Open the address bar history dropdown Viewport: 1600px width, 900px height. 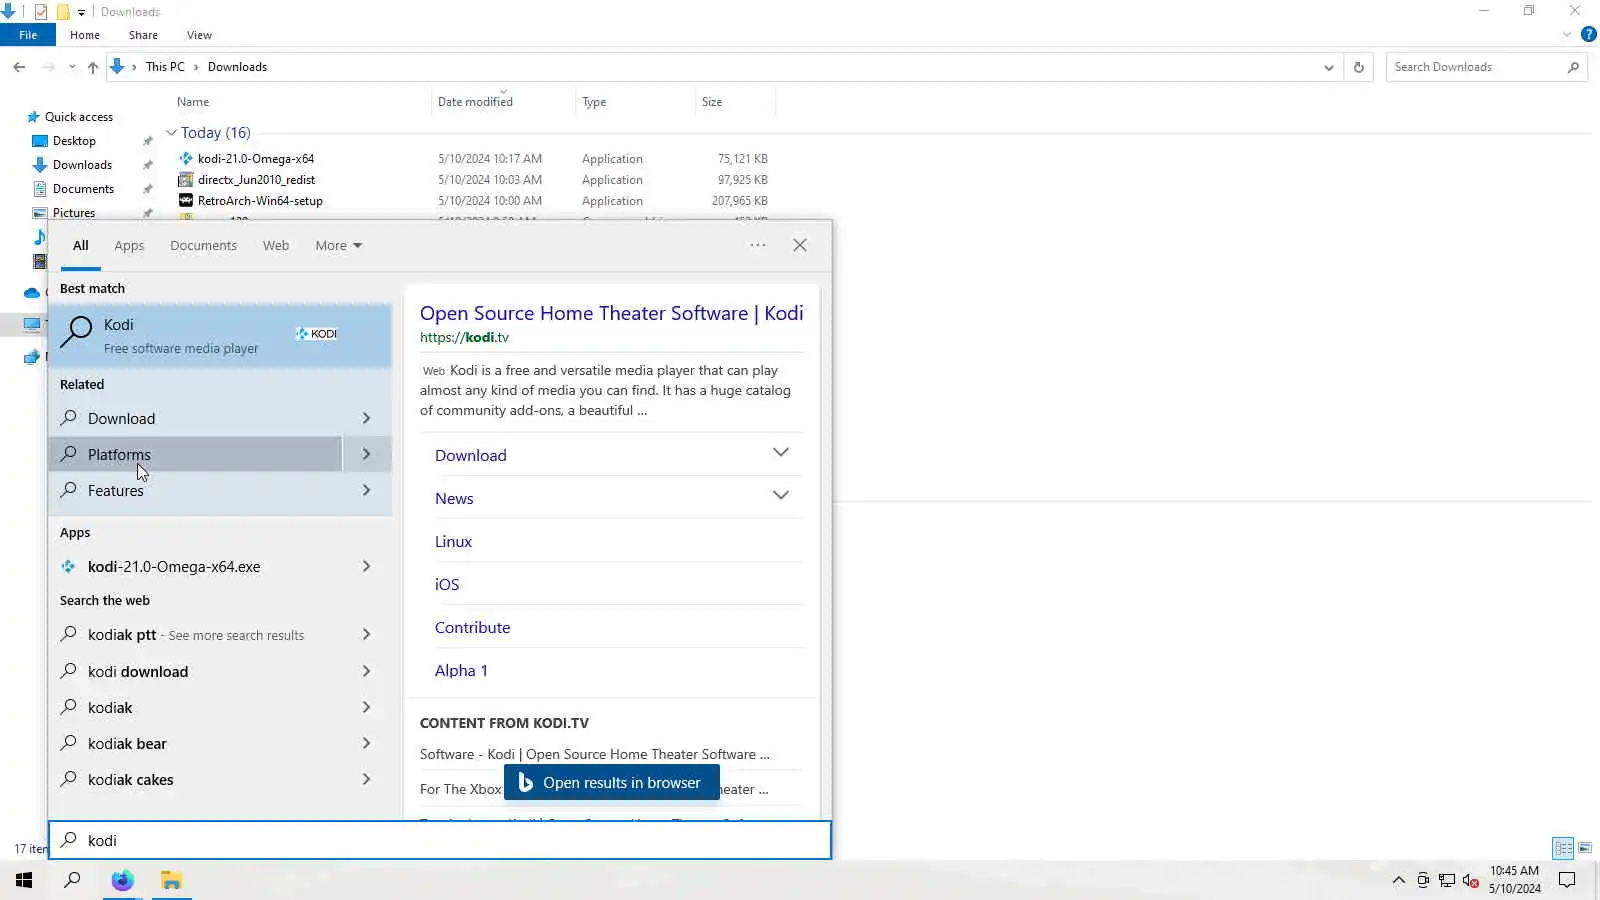[1328, 67]
